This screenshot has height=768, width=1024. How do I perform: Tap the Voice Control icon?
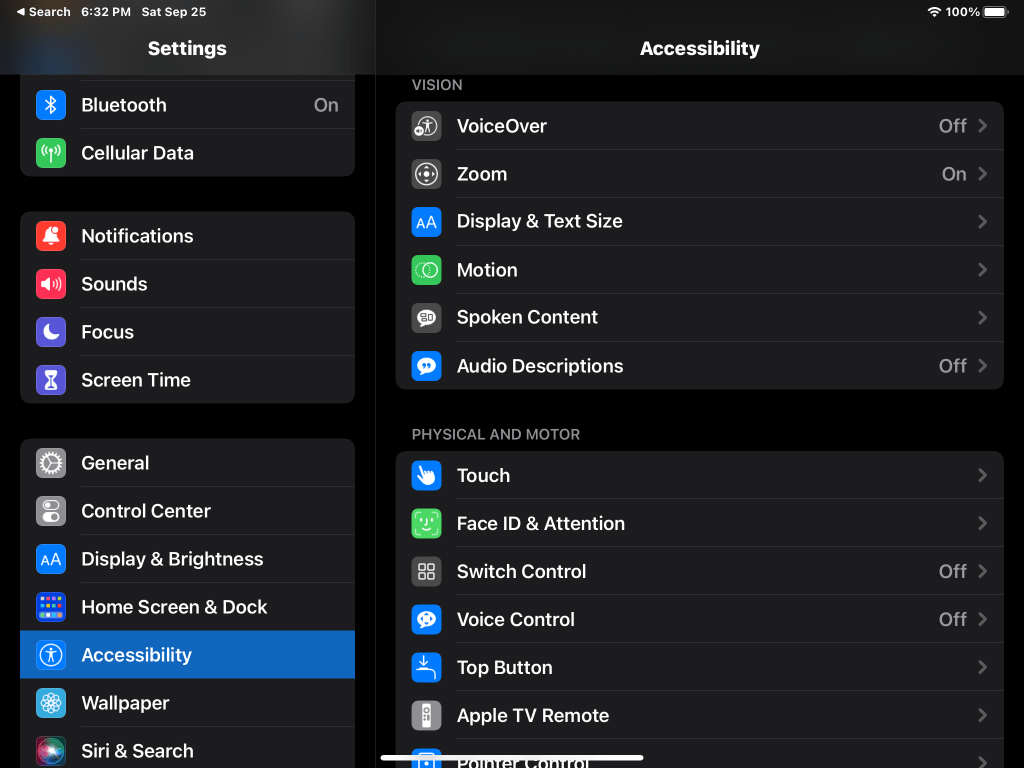[x=427, y=619]
